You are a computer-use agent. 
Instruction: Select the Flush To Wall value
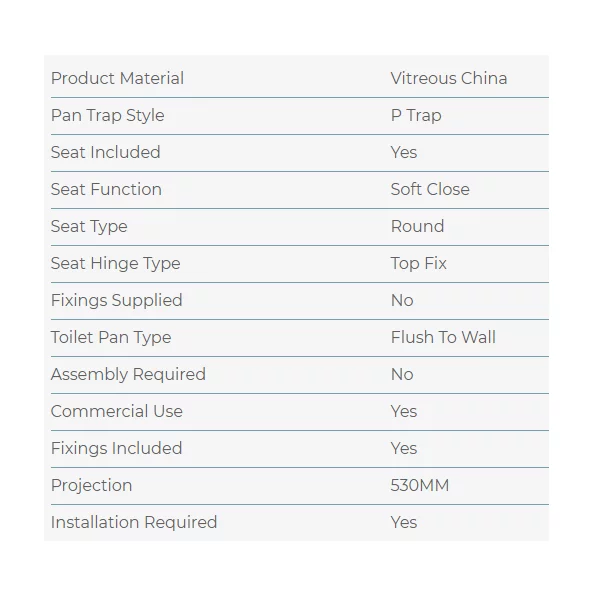pos(443,337)
